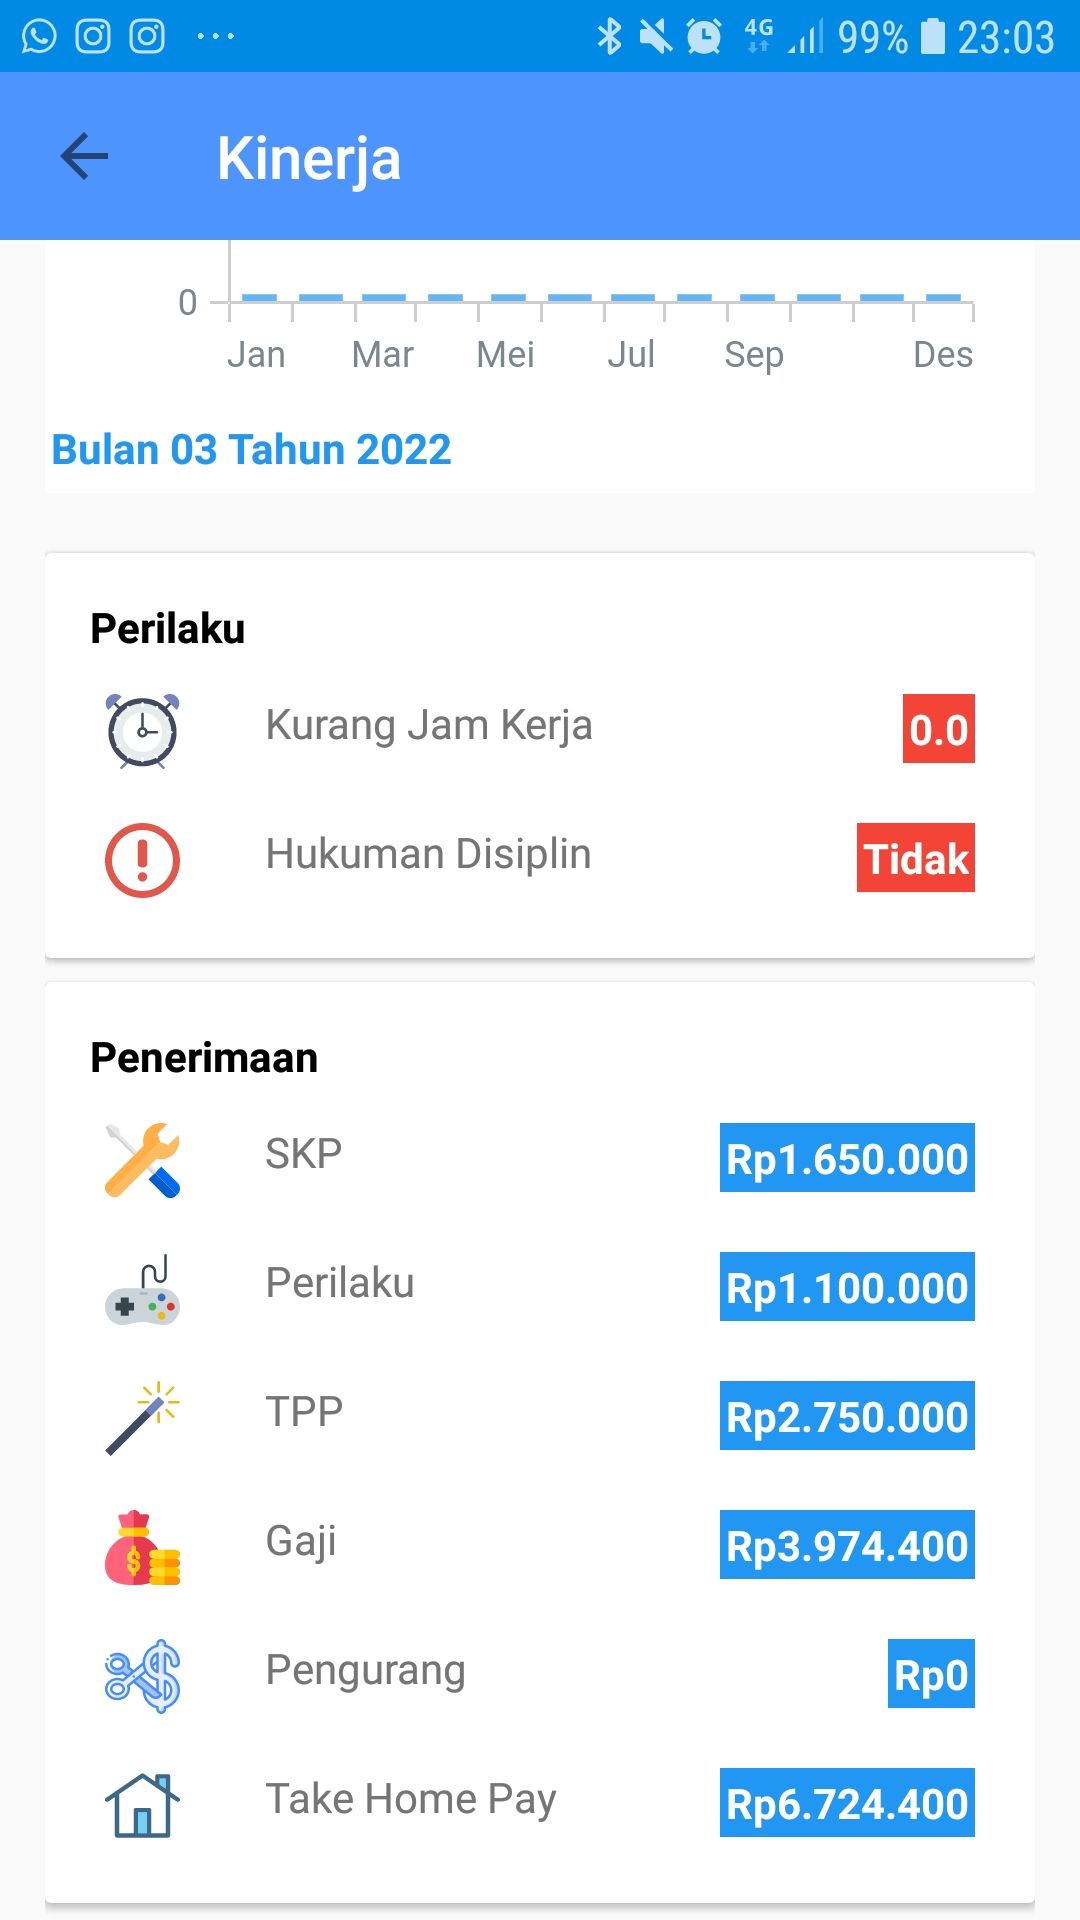The width and height of the screenshot is (1080, 1920).
Task: Tap the game controller Perilaku icon
Action: 142,1290
